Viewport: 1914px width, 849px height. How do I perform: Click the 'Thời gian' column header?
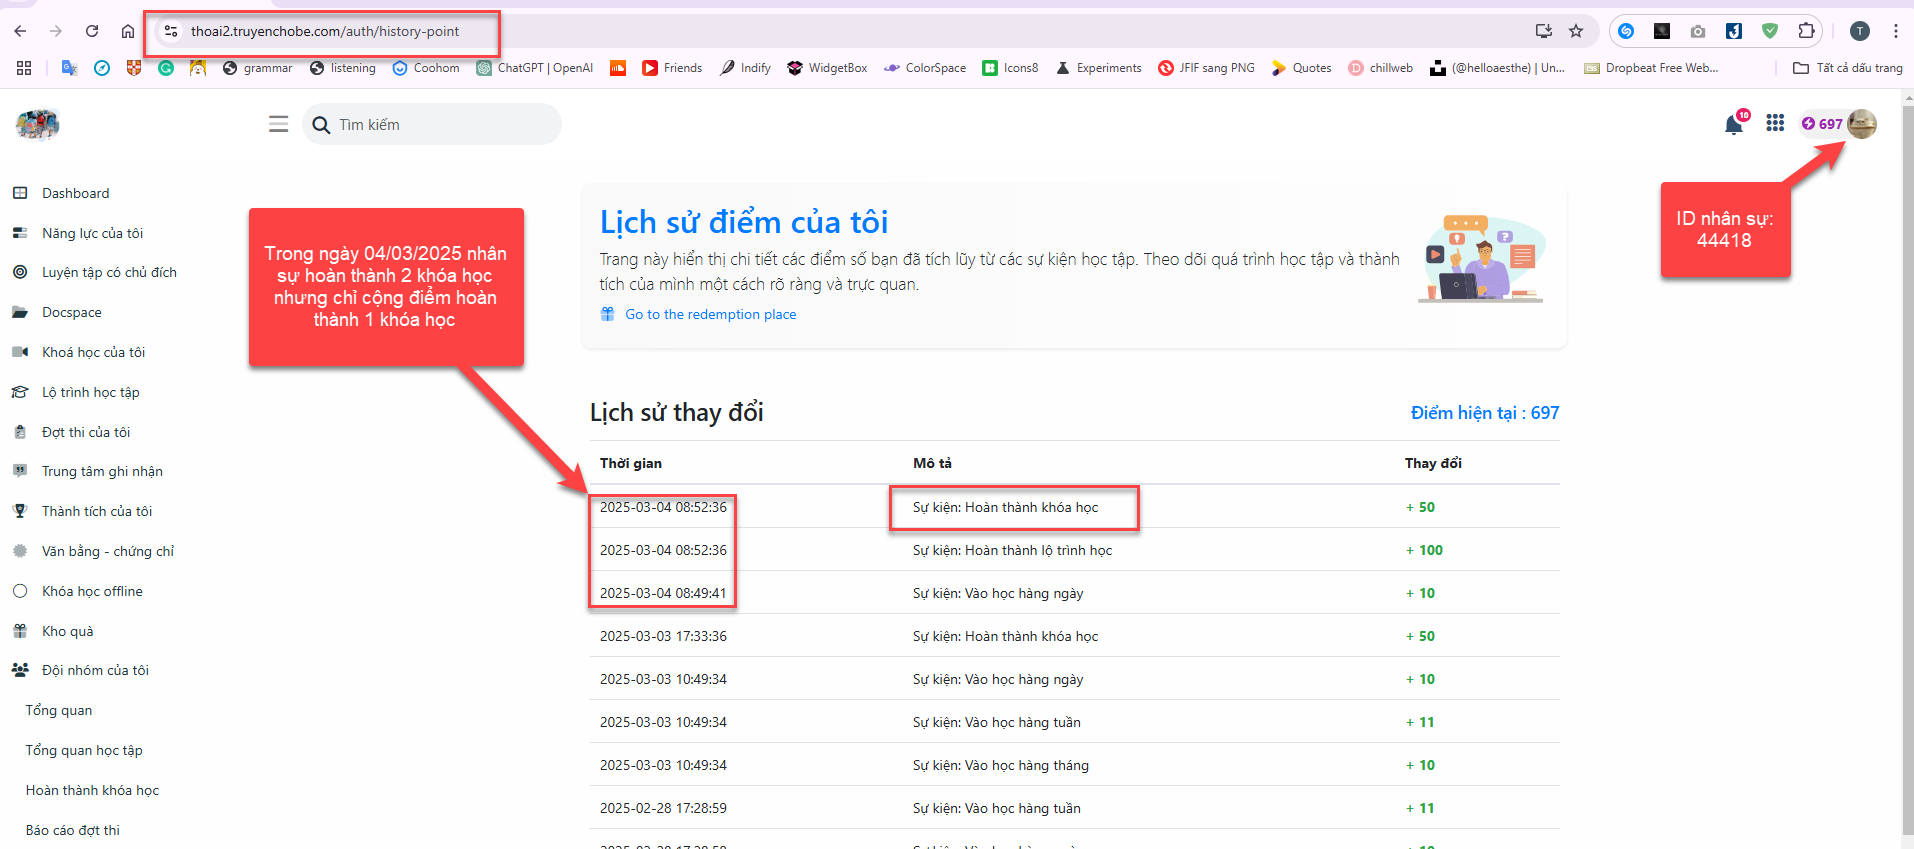coord(631,463)
